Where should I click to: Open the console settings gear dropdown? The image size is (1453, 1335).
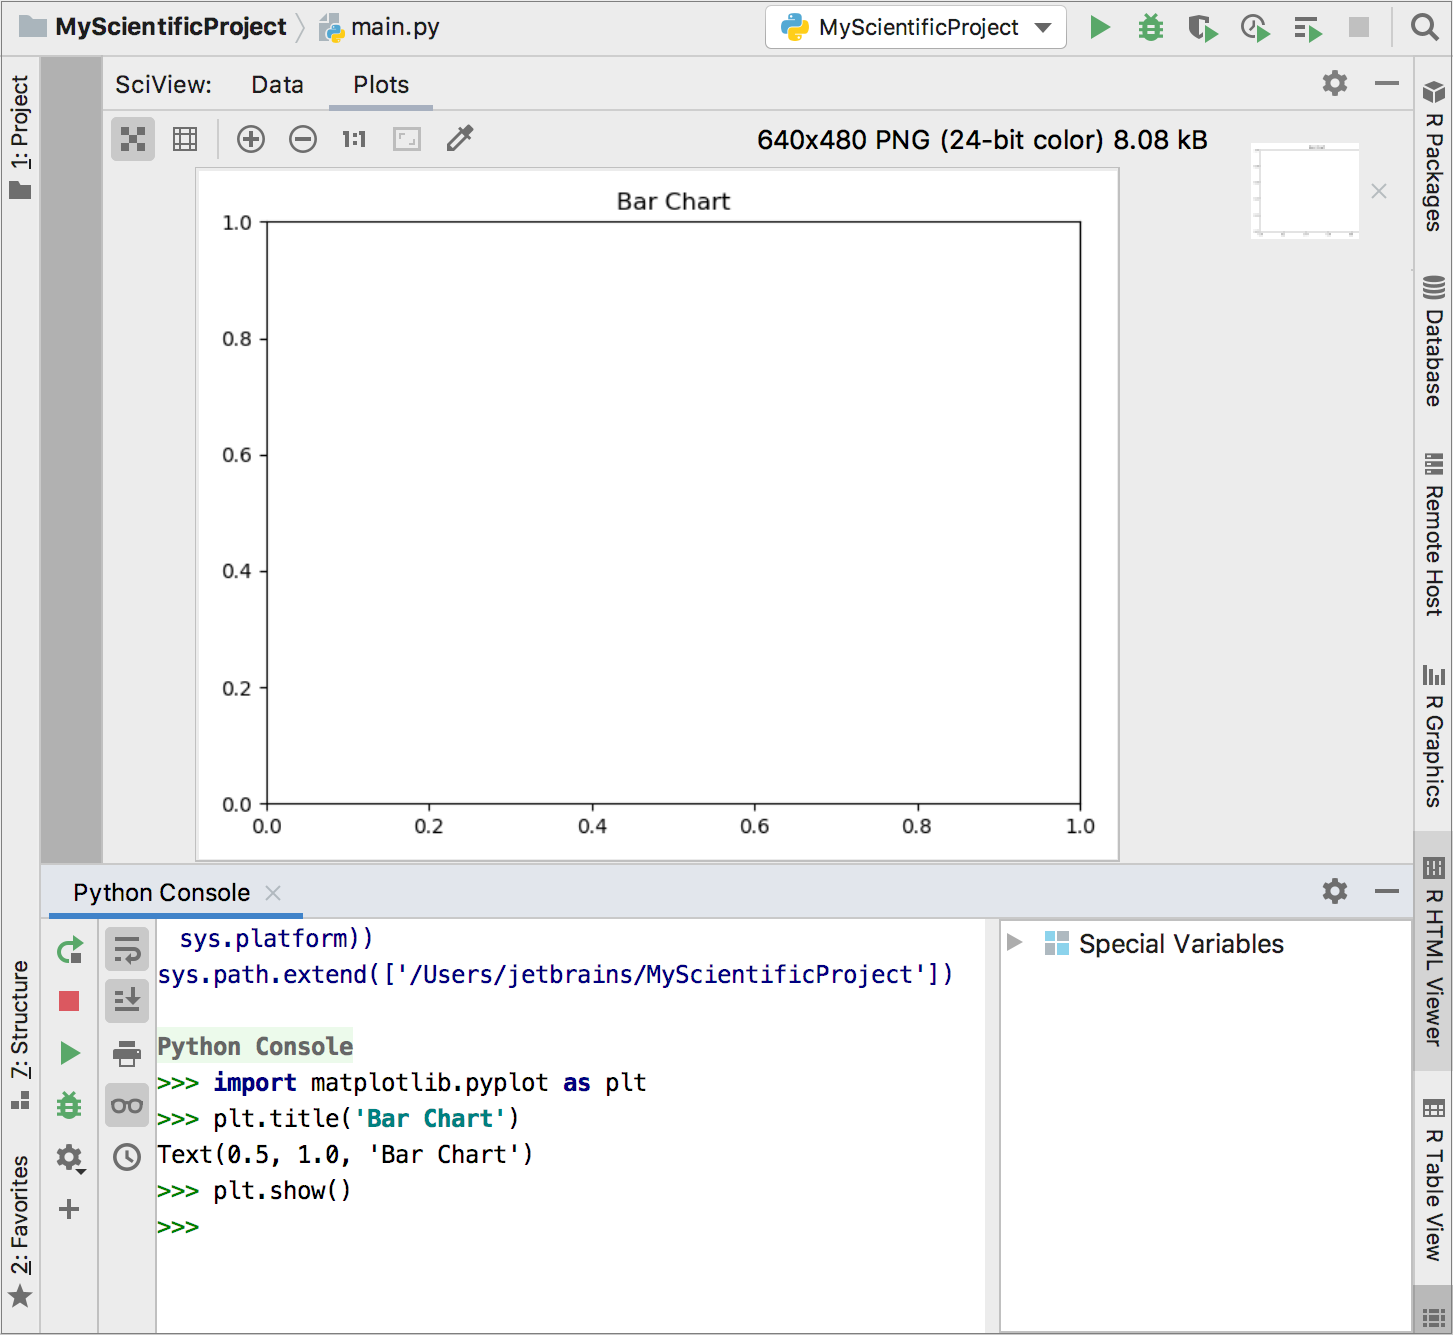click(1334, 891)
